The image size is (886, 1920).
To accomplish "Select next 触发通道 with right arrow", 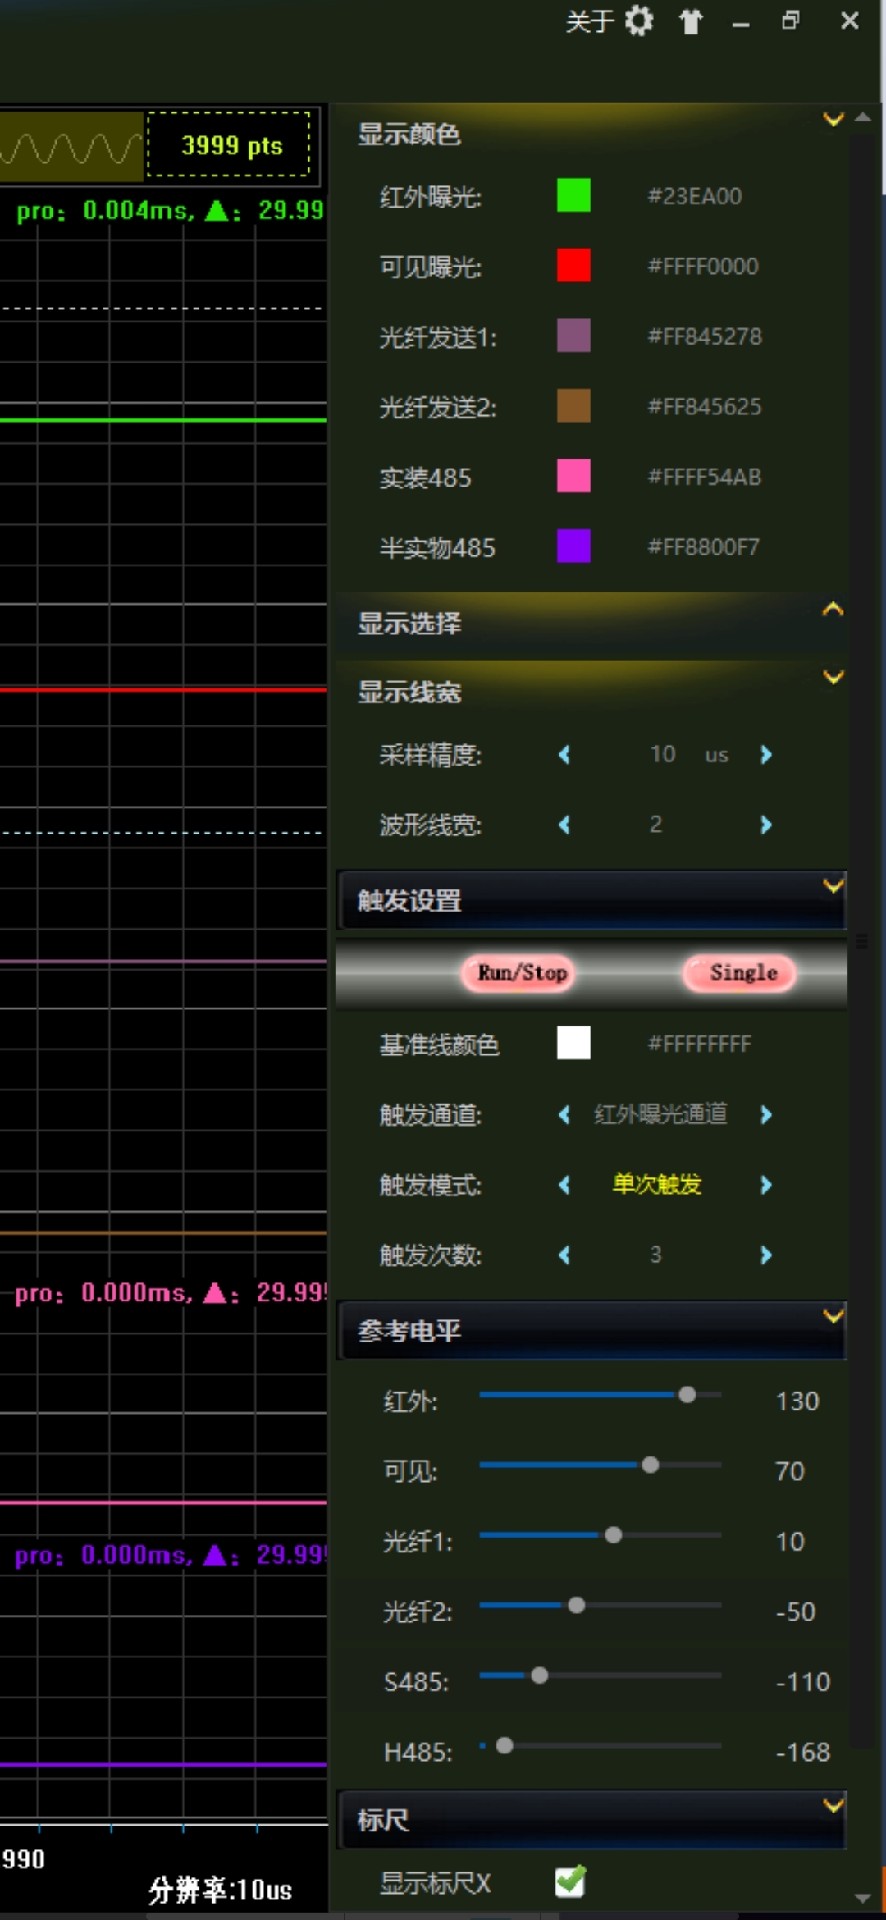I will click(766, 1114).
